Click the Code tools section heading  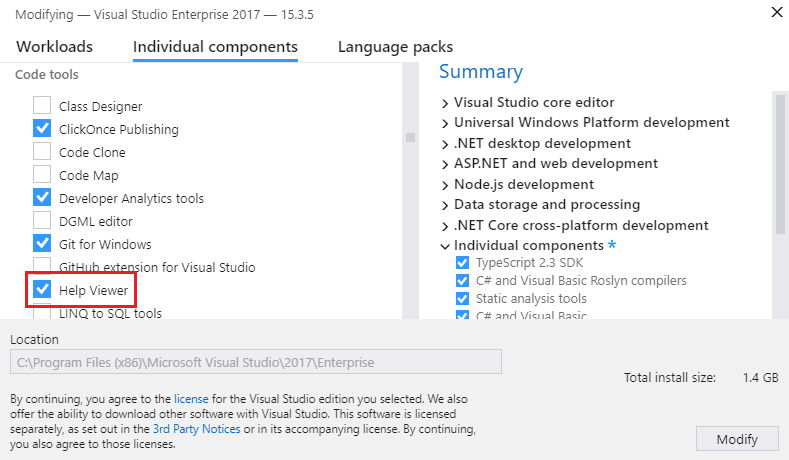(x=47, y=74)
